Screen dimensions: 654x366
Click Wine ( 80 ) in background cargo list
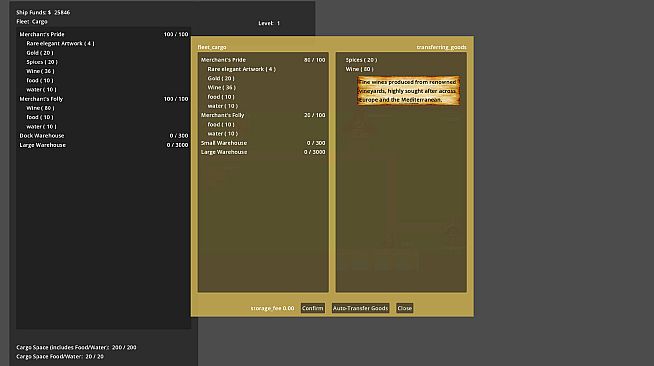[x=40, y=108]
